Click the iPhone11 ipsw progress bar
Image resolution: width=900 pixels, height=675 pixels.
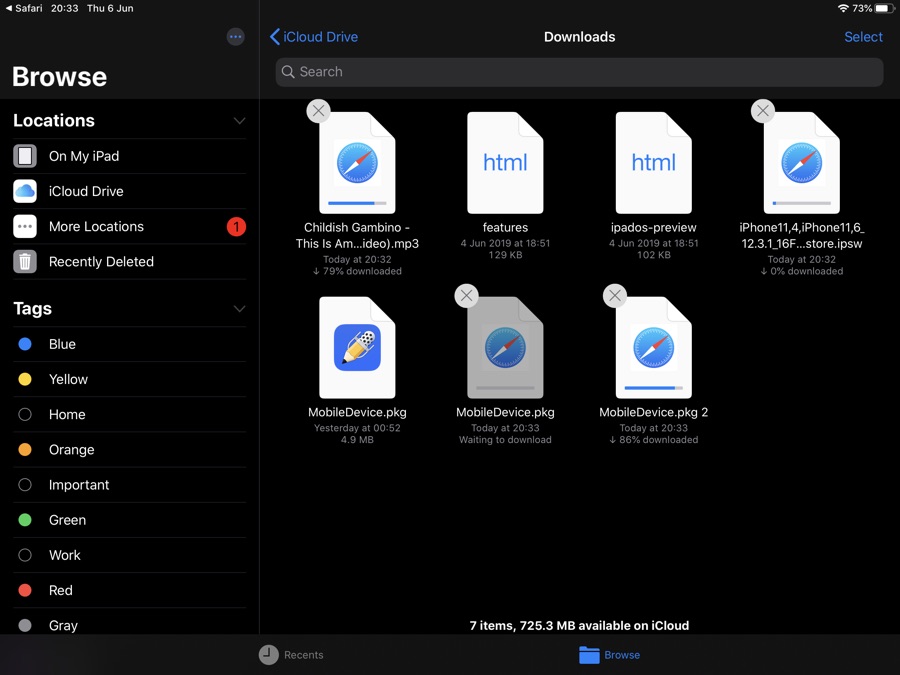click(x=802, y=203)
